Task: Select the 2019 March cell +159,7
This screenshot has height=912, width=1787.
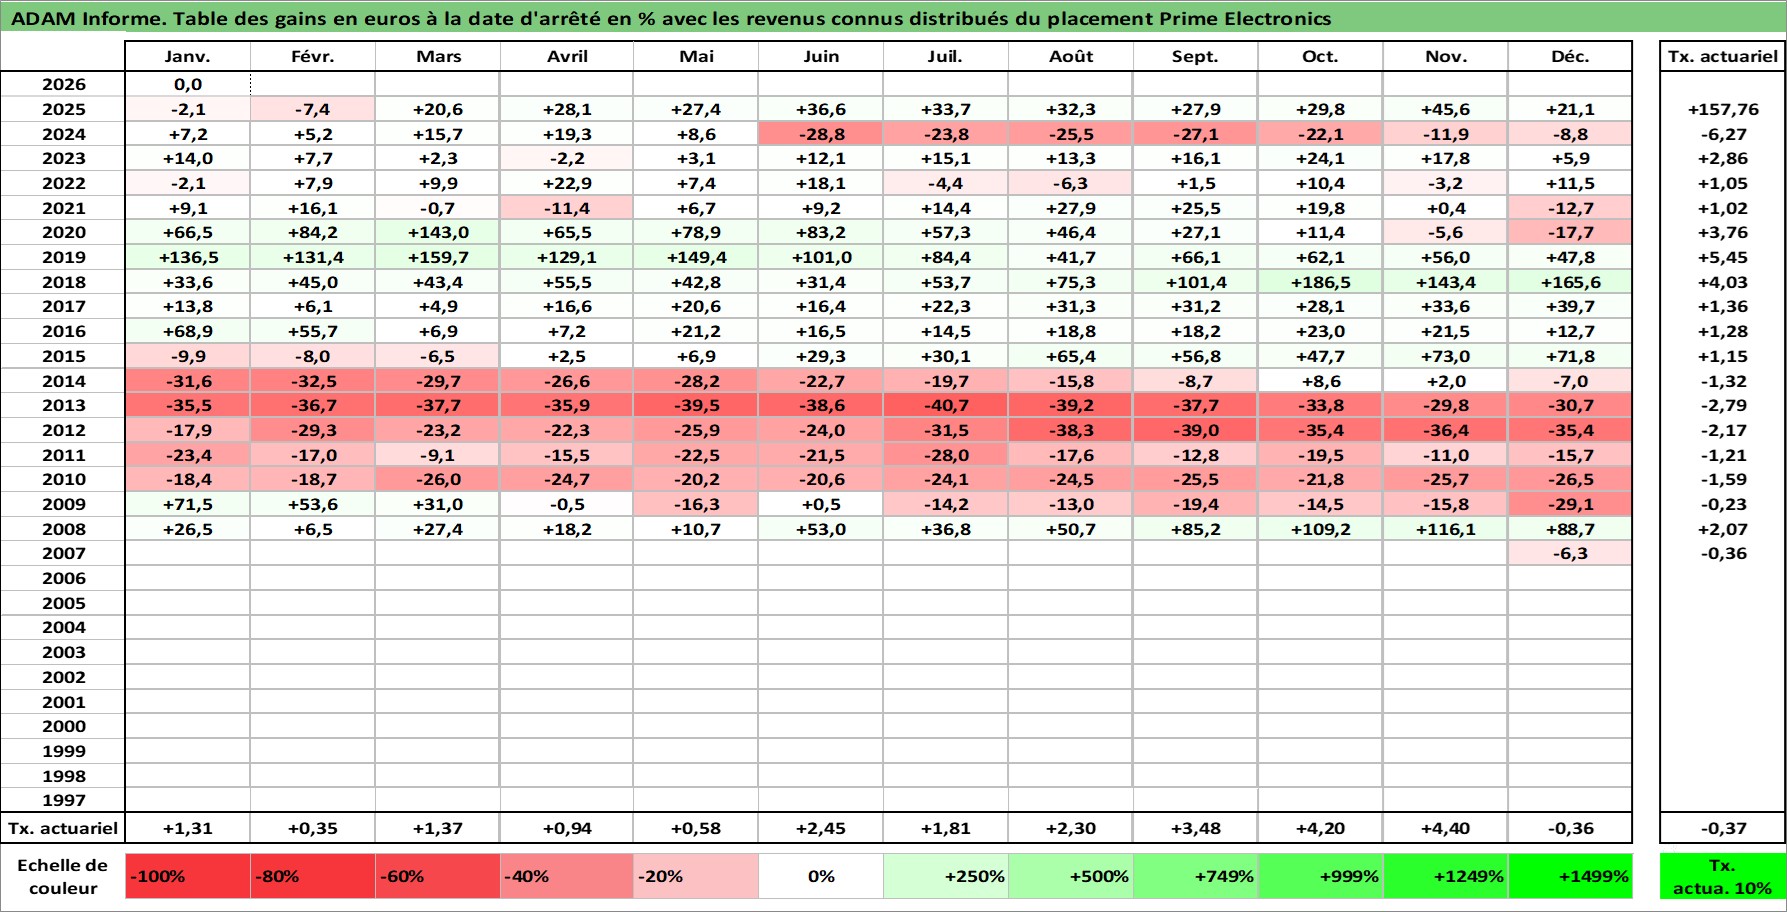Action: pos(437,257)
